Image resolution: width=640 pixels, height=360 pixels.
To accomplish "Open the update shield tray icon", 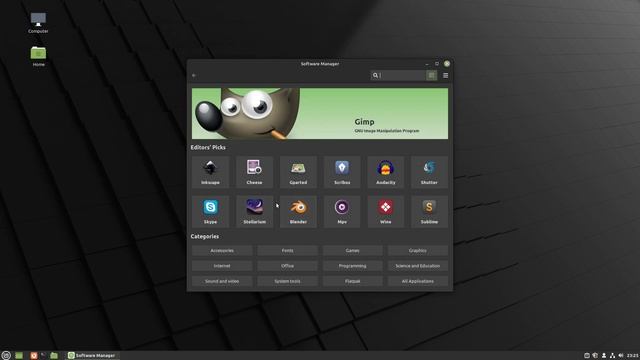I will pos(595,356).
